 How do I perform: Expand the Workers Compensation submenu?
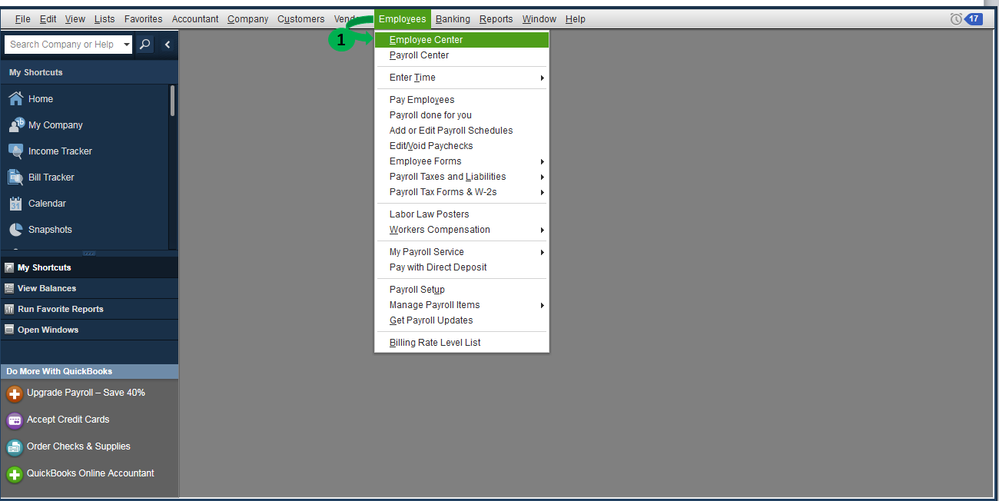[x=542, y=230]
